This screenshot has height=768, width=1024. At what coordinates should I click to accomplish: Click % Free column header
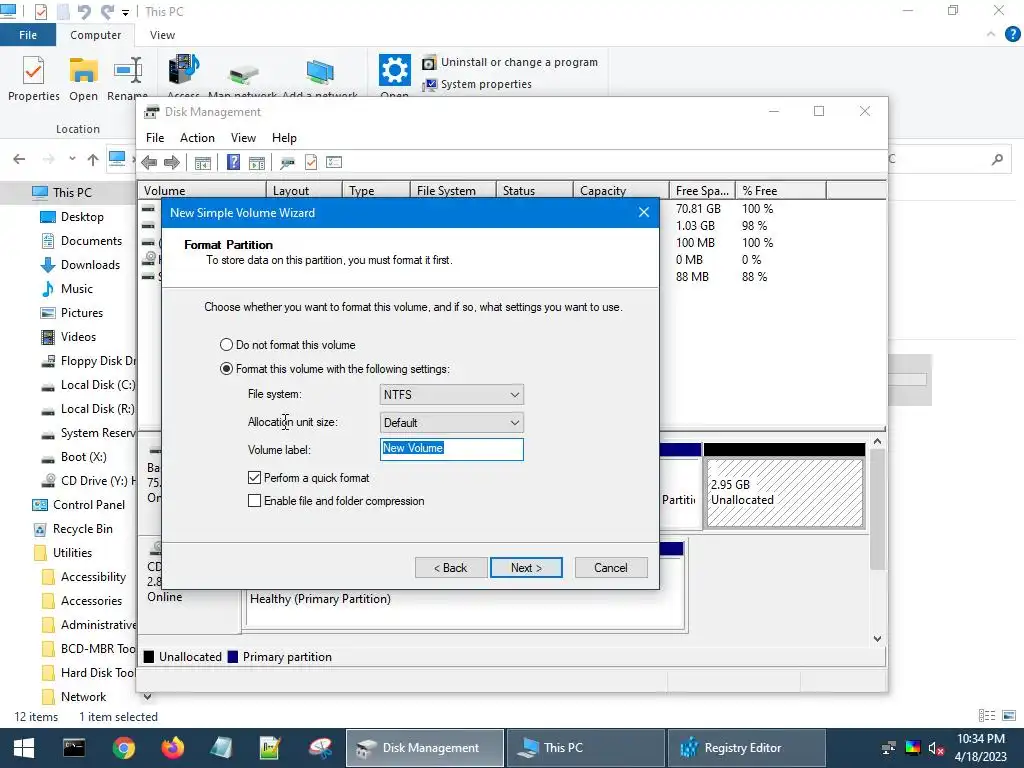tap(780, 190)
